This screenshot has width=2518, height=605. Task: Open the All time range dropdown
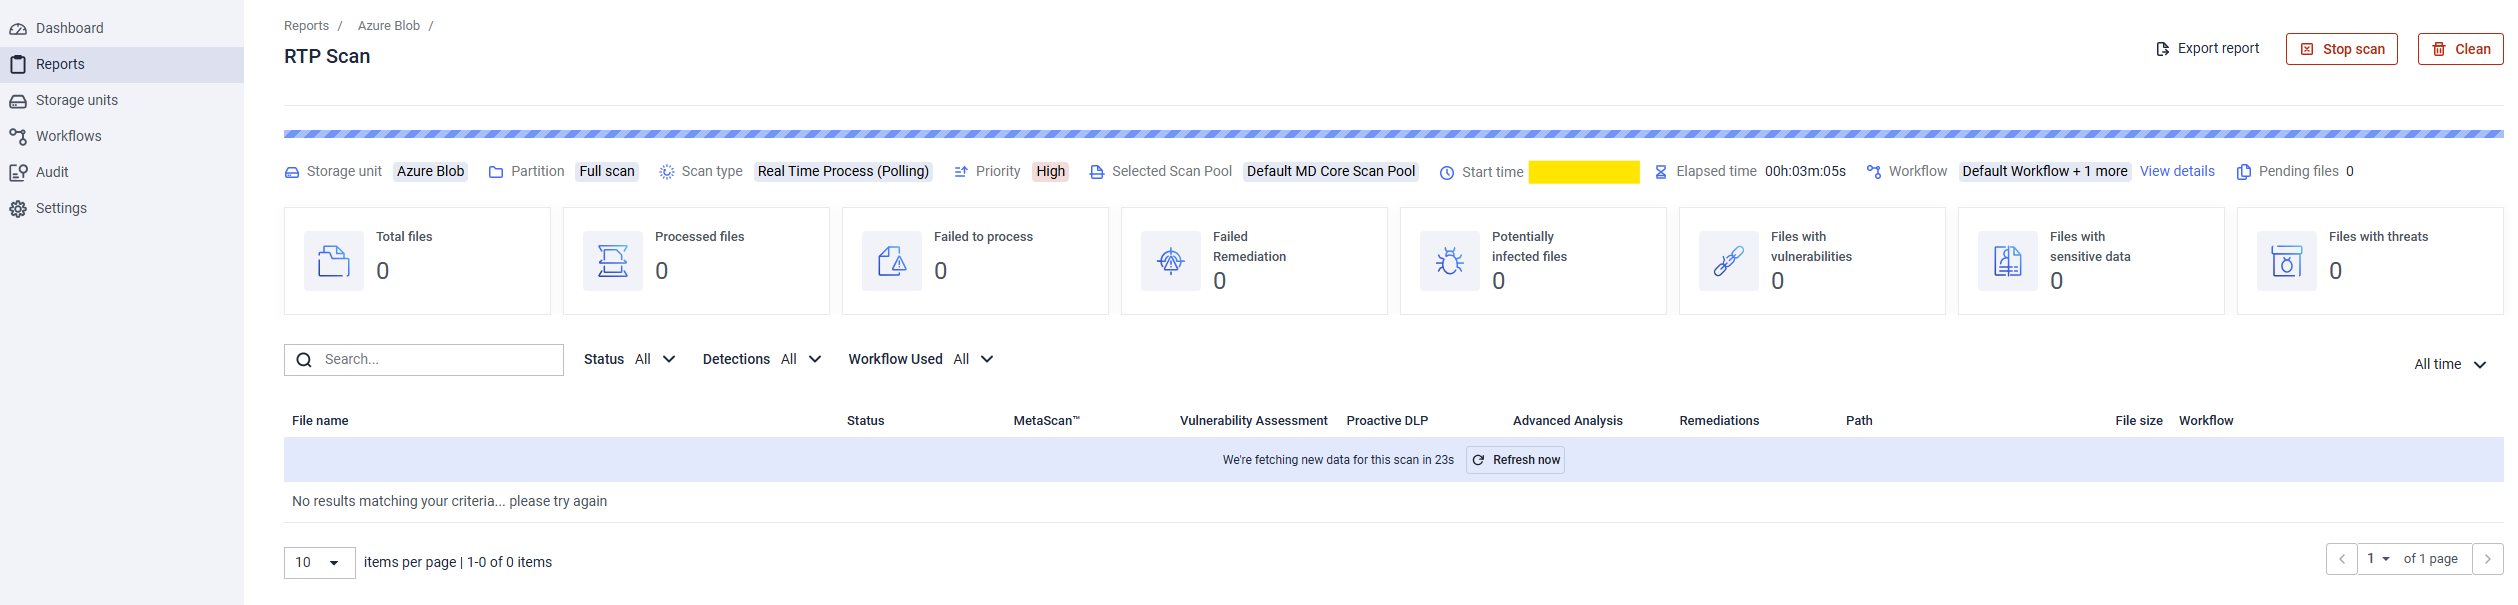click(x=2449, y=364)
